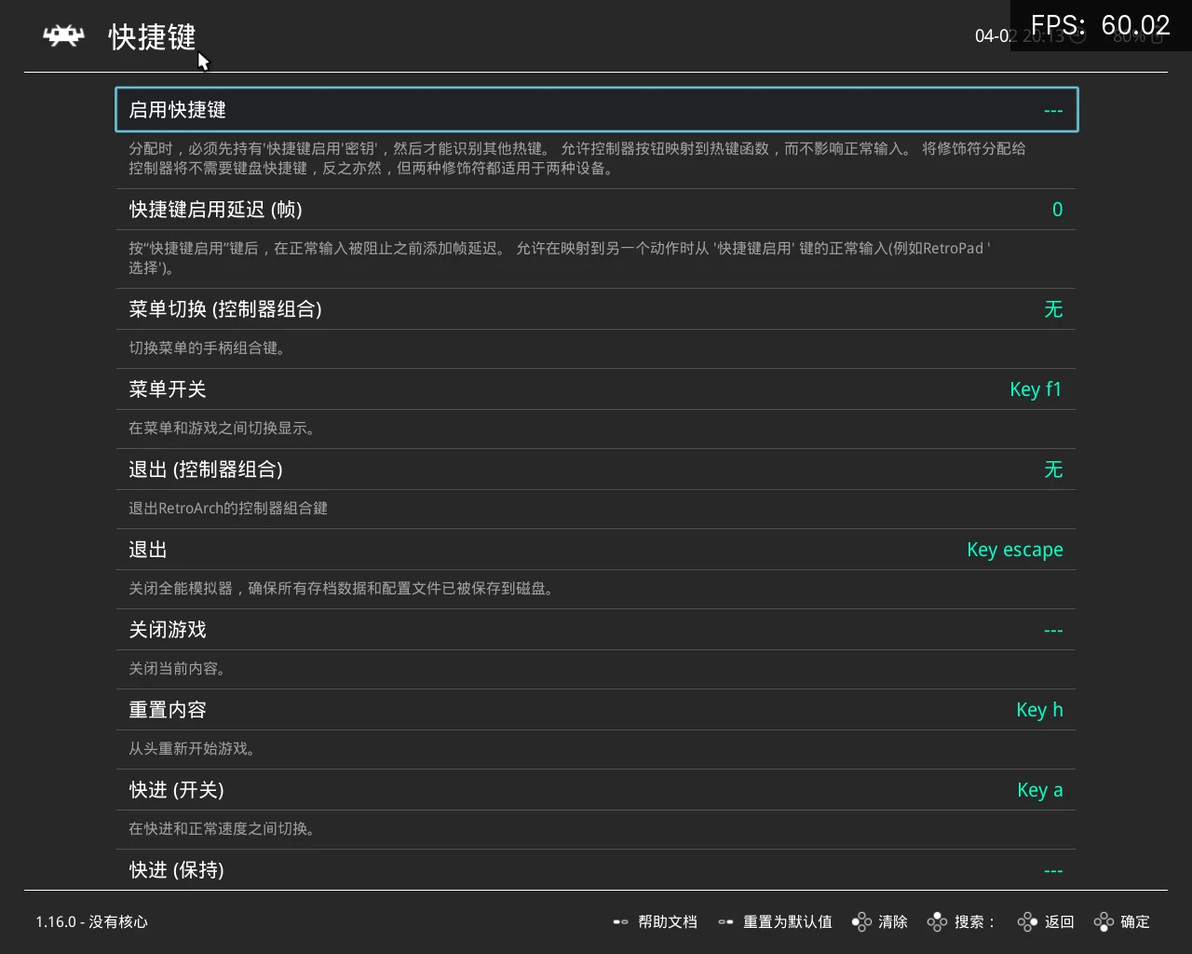Image resolution: width=1192 pixels, height=954 pixels.
Task: Click version text 1.16.0 - 没有核心
Action: [91, 922]
